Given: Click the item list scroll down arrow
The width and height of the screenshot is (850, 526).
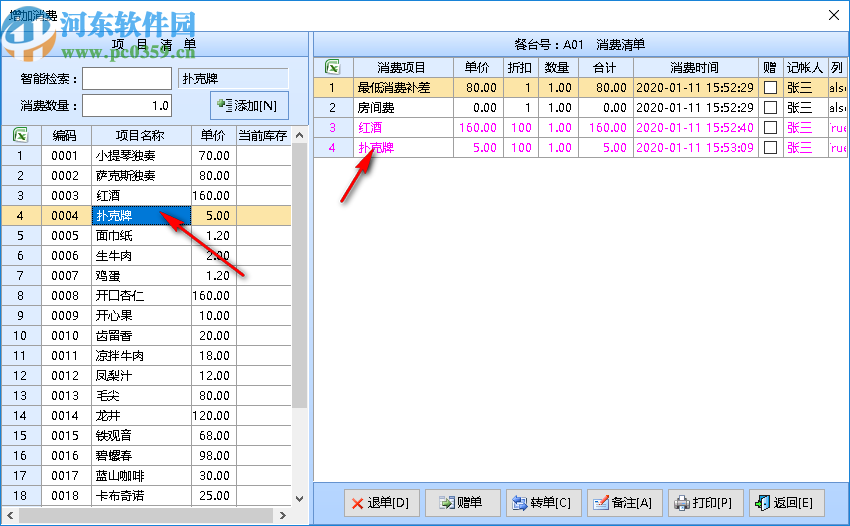Looking at the screenshot, I should (299, 498).
